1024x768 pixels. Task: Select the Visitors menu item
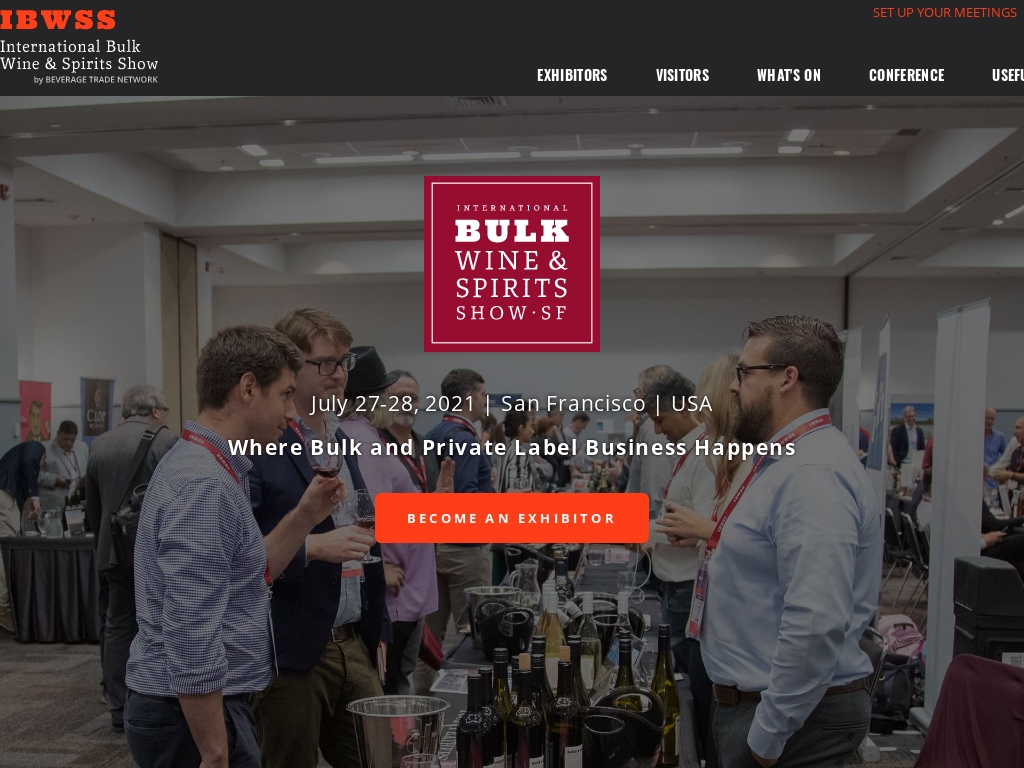pos(682,75)
